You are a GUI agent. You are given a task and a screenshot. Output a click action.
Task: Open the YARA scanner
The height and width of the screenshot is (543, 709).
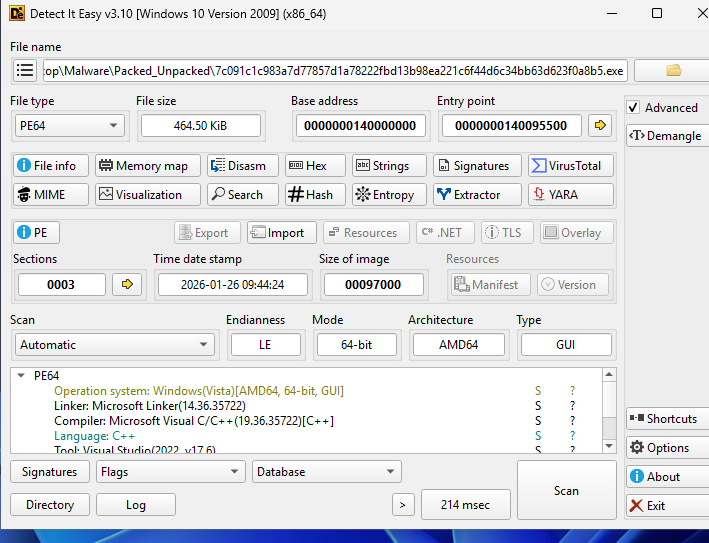(x=566, y=195)
